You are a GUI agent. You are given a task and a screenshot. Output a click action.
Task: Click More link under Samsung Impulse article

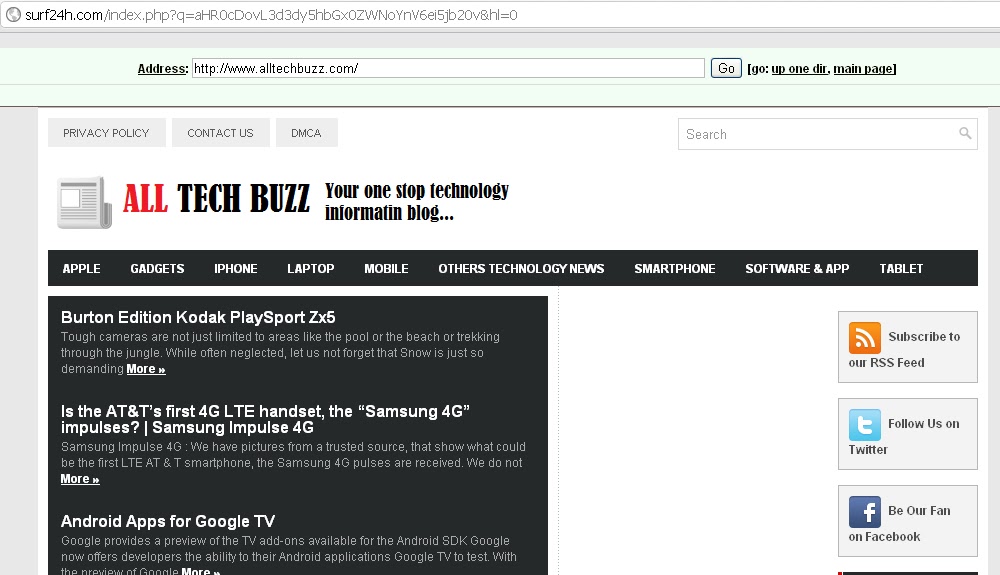pos(80,479)
